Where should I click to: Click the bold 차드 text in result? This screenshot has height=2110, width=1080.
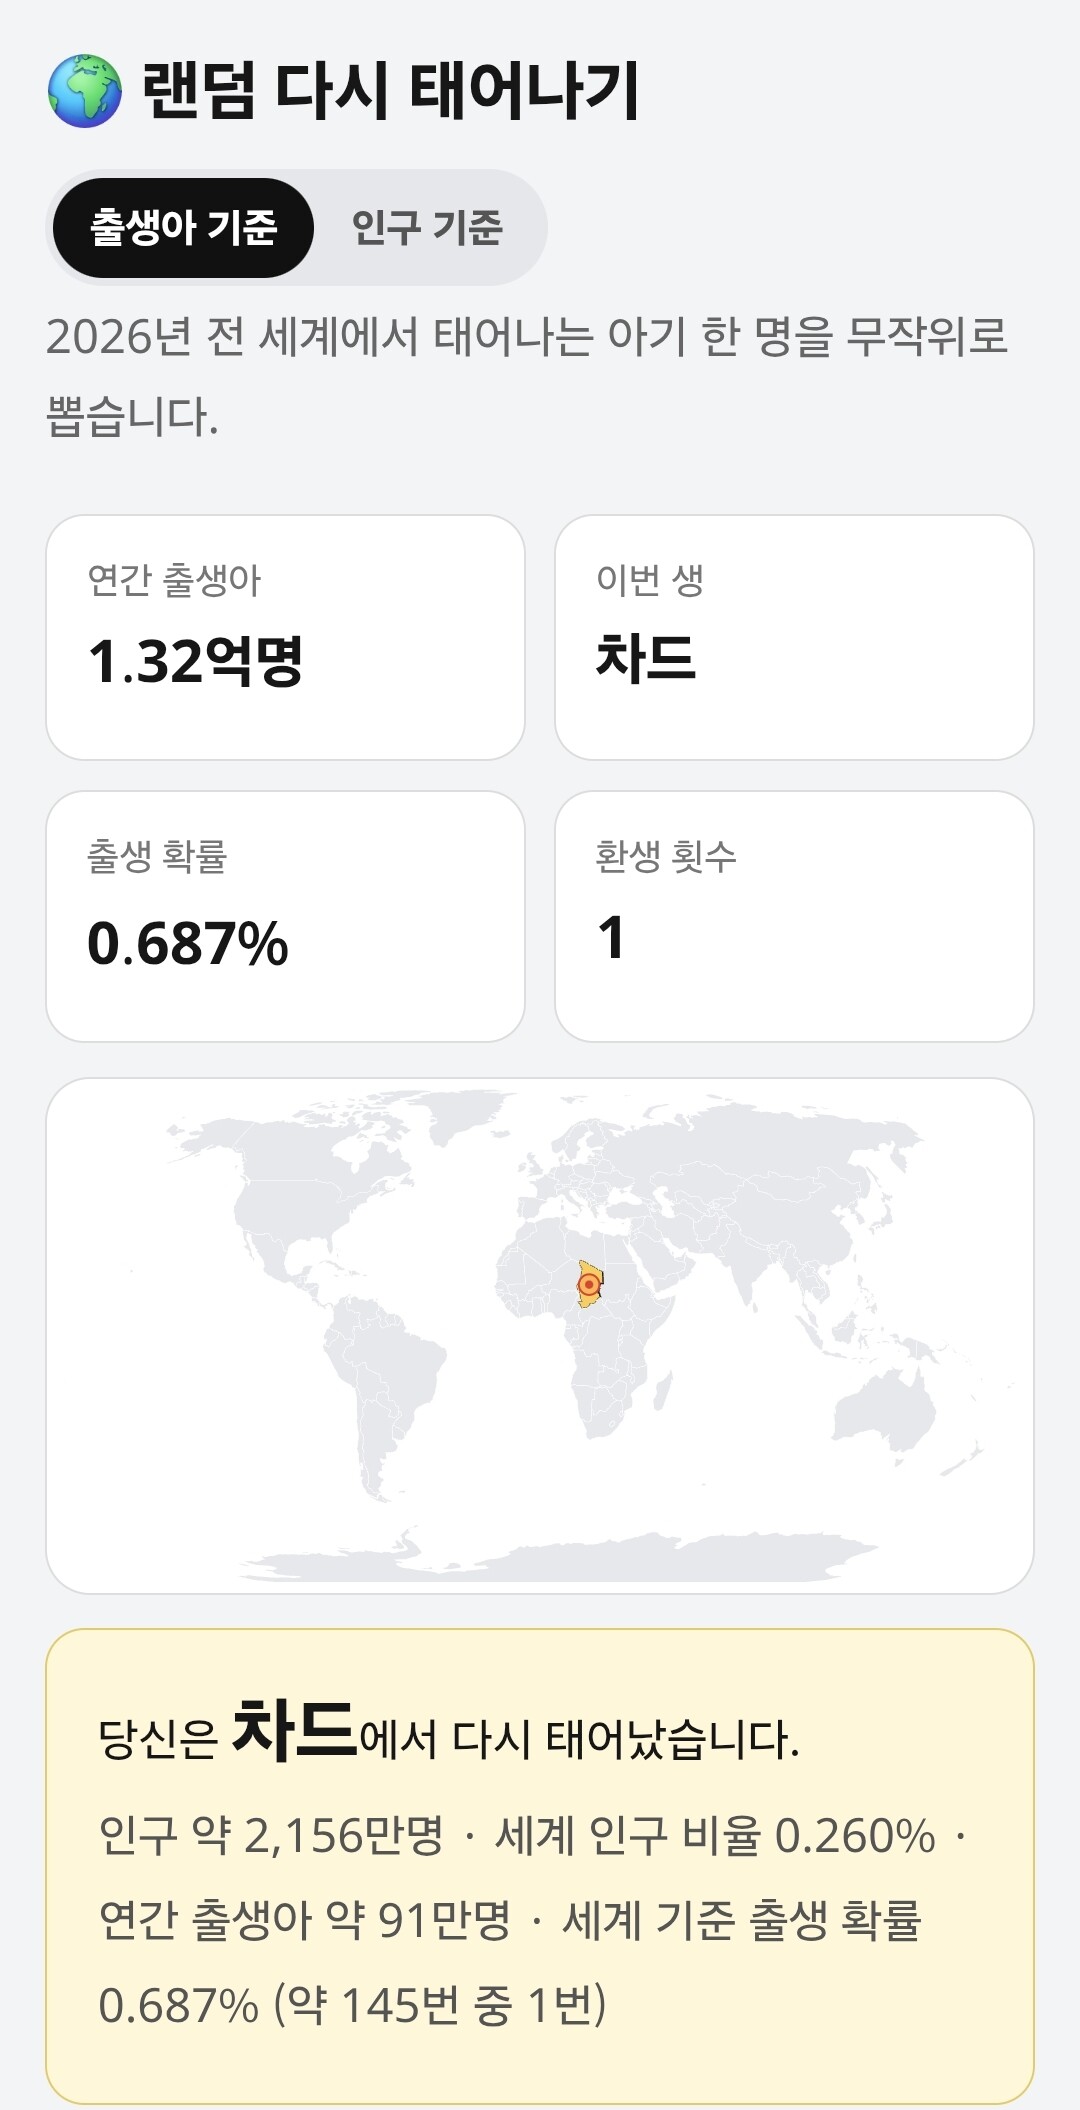[x=294, y=1728]
